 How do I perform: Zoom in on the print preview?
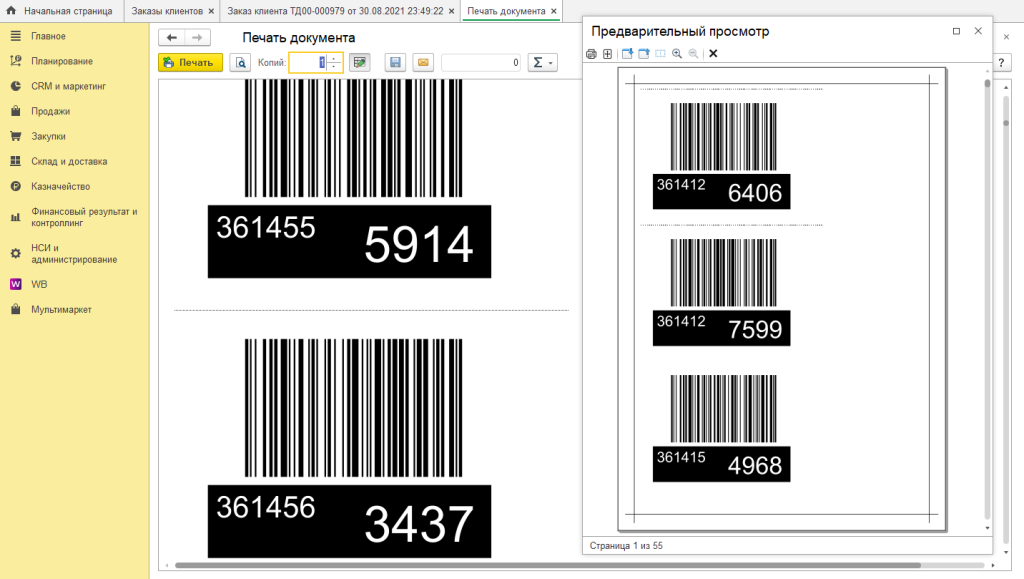click(x=677, y=53)
